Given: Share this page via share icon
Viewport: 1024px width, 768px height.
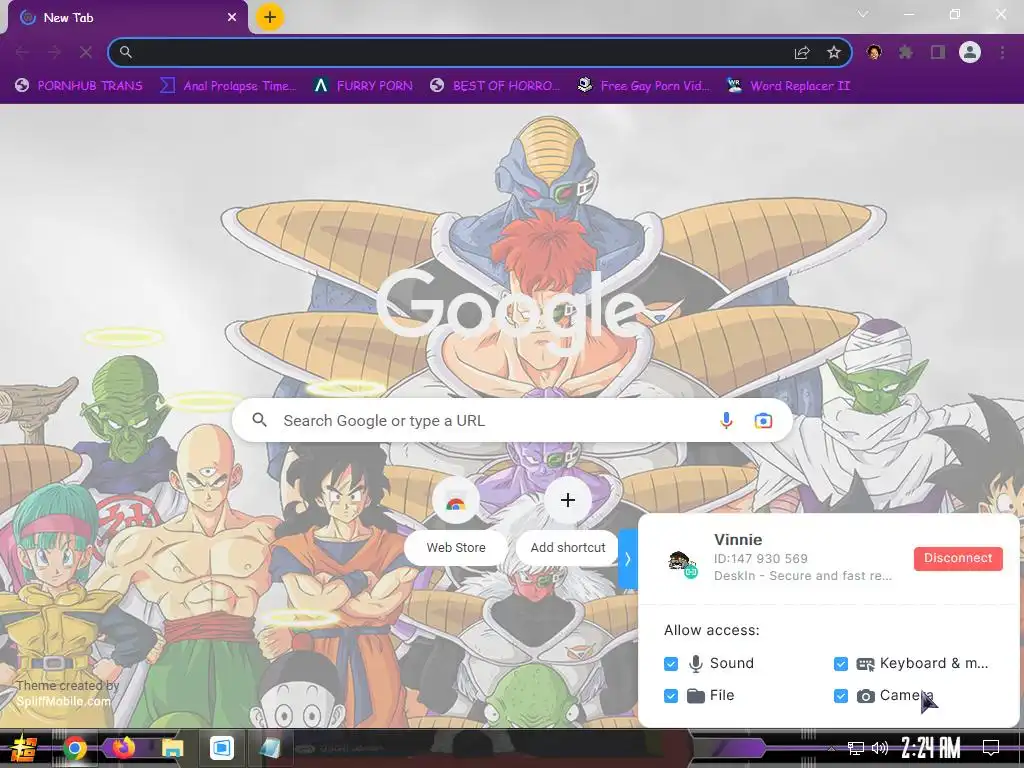Looking at the screenshot, I should [802, 52].
